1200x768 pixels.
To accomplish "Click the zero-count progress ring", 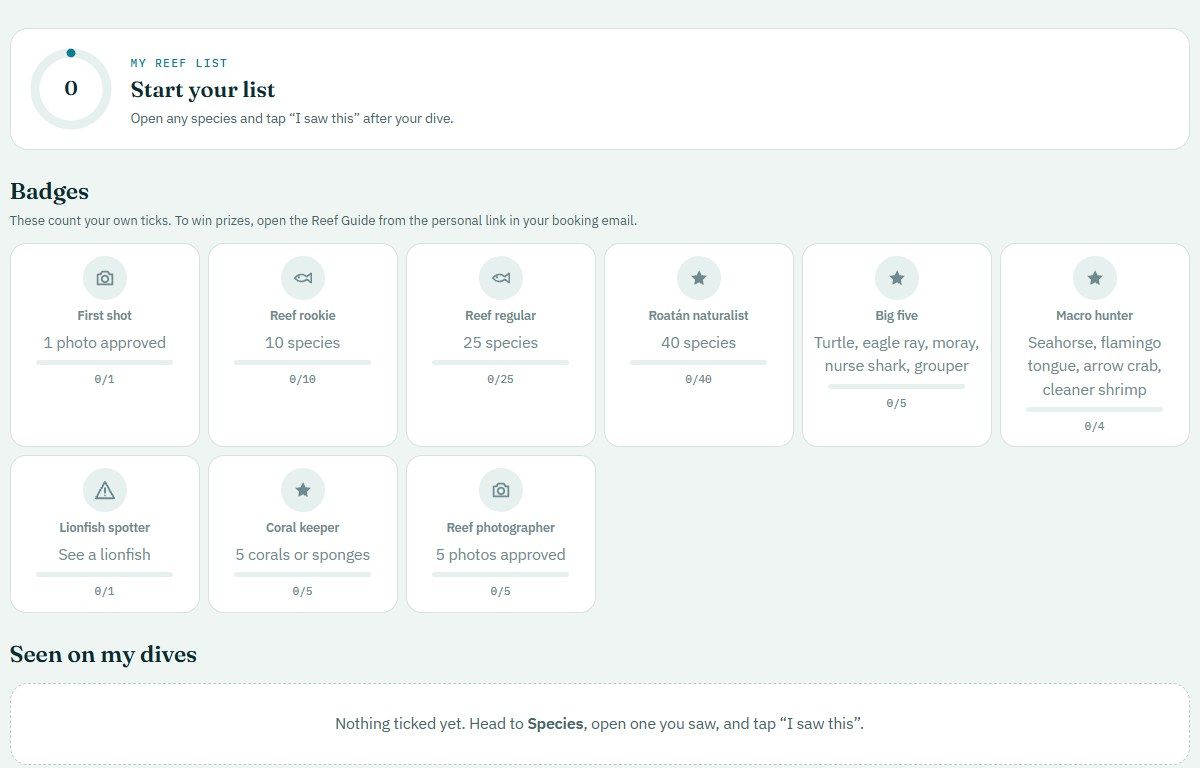I will click(71, 89).
